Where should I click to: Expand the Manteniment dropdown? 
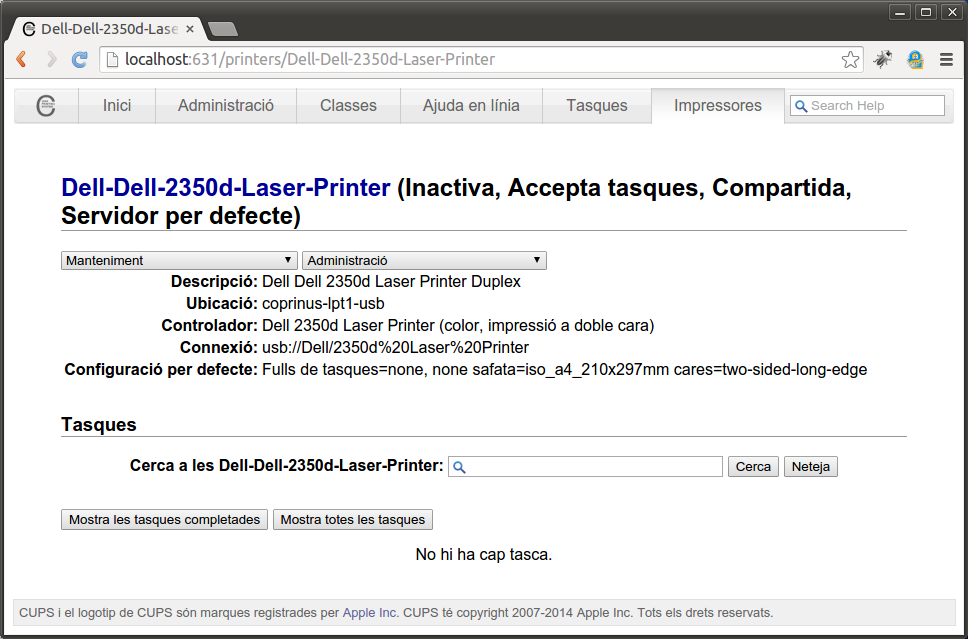(180, 261)
